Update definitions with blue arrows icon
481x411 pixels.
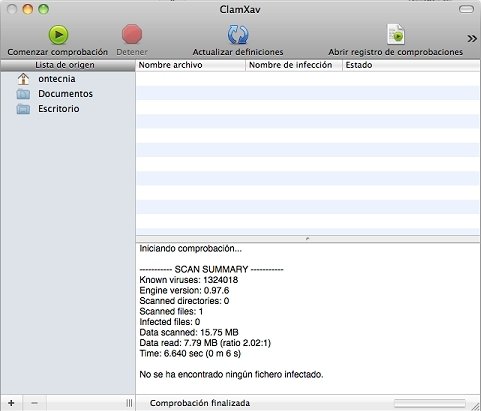tap(238, 34)
